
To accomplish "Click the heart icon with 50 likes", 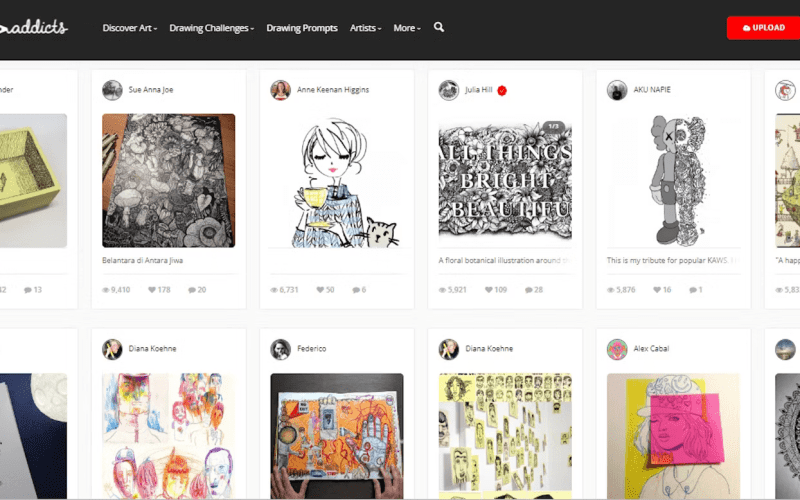I will pos(320,290).
